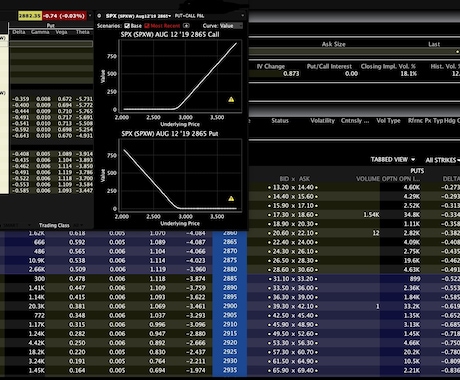The width and height of the screenshot is (460, 380).
Task: Click the call vega value 1.119
Action: click(157, 269)
